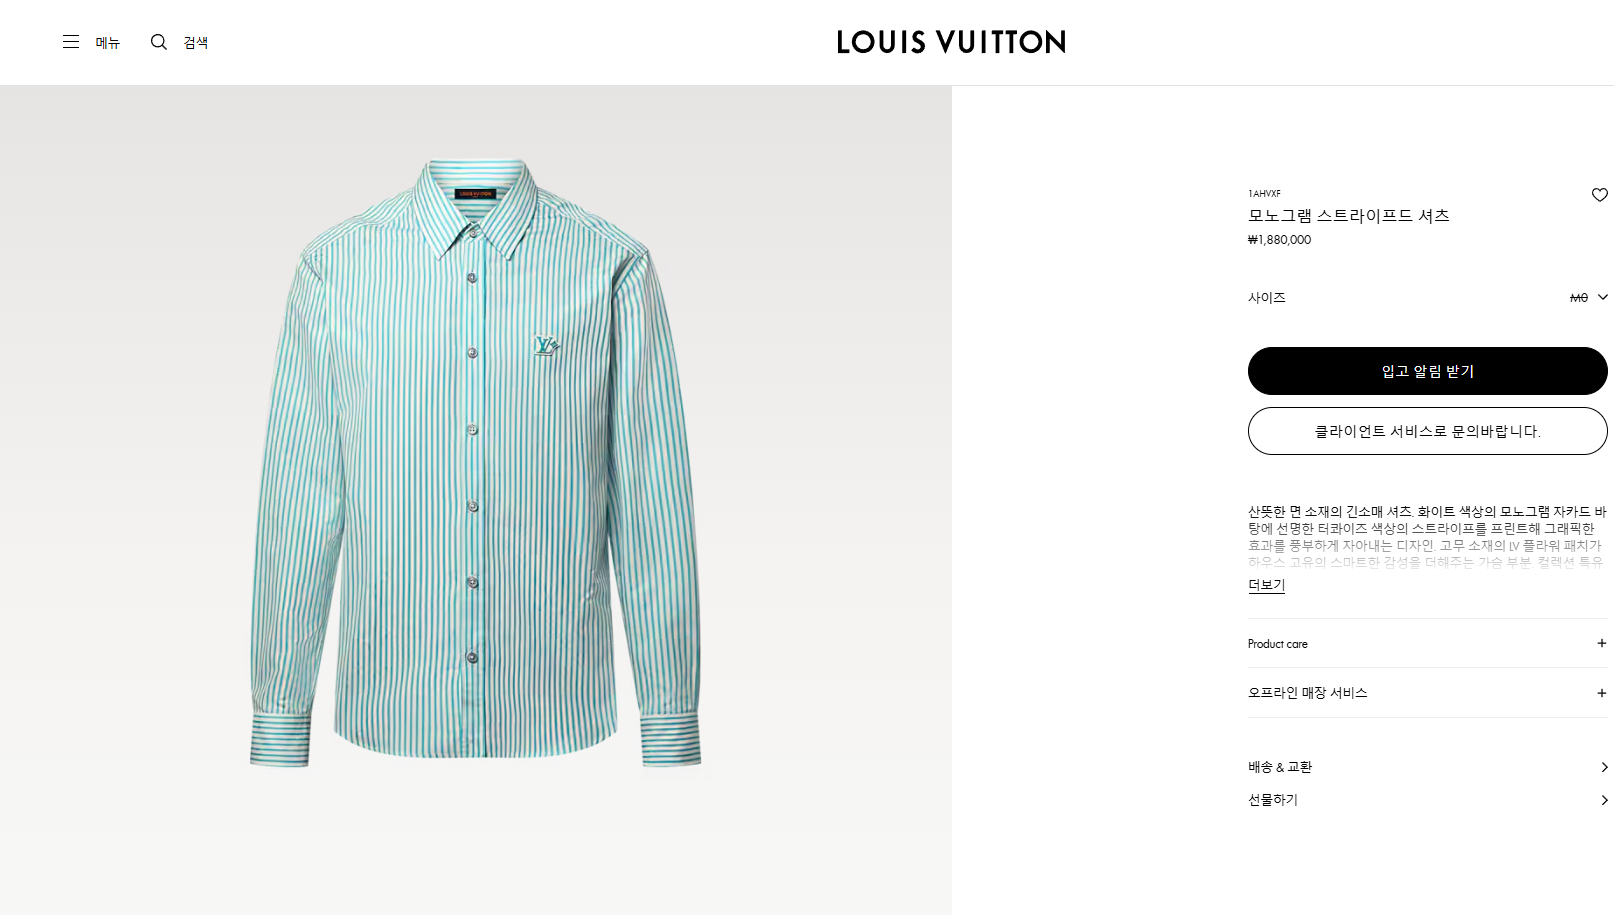Click the plus icon beside 오프라인 매장 서비스
Viewport: 1614px width, 915px height.
tap(1601, 693)
